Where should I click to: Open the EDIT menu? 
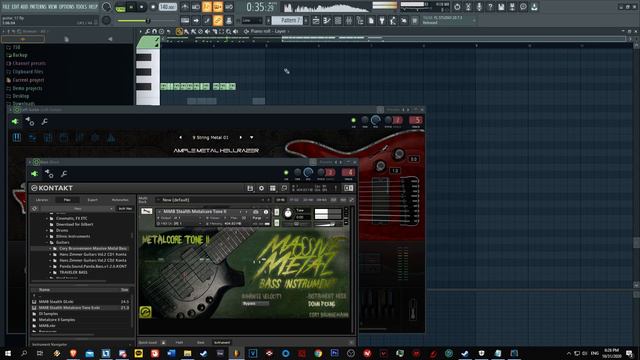16,7
